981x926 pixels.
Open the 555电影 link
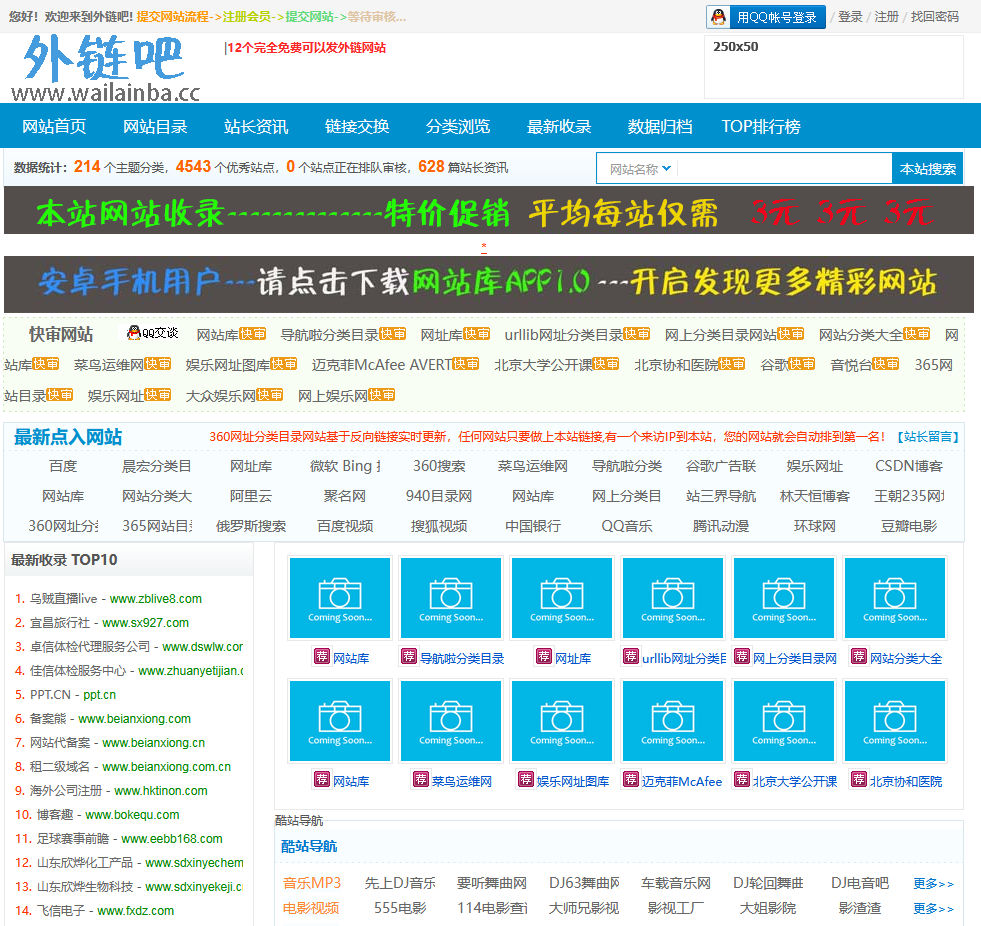400,907
